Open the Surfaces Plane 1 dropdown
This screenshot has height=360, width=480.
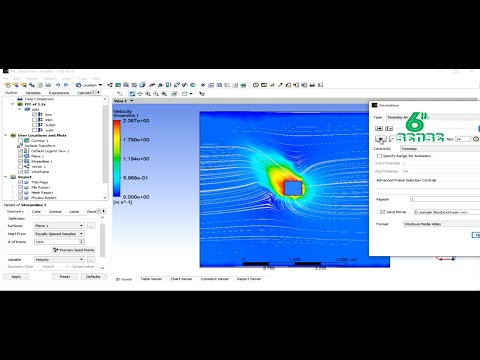[59, 226]
